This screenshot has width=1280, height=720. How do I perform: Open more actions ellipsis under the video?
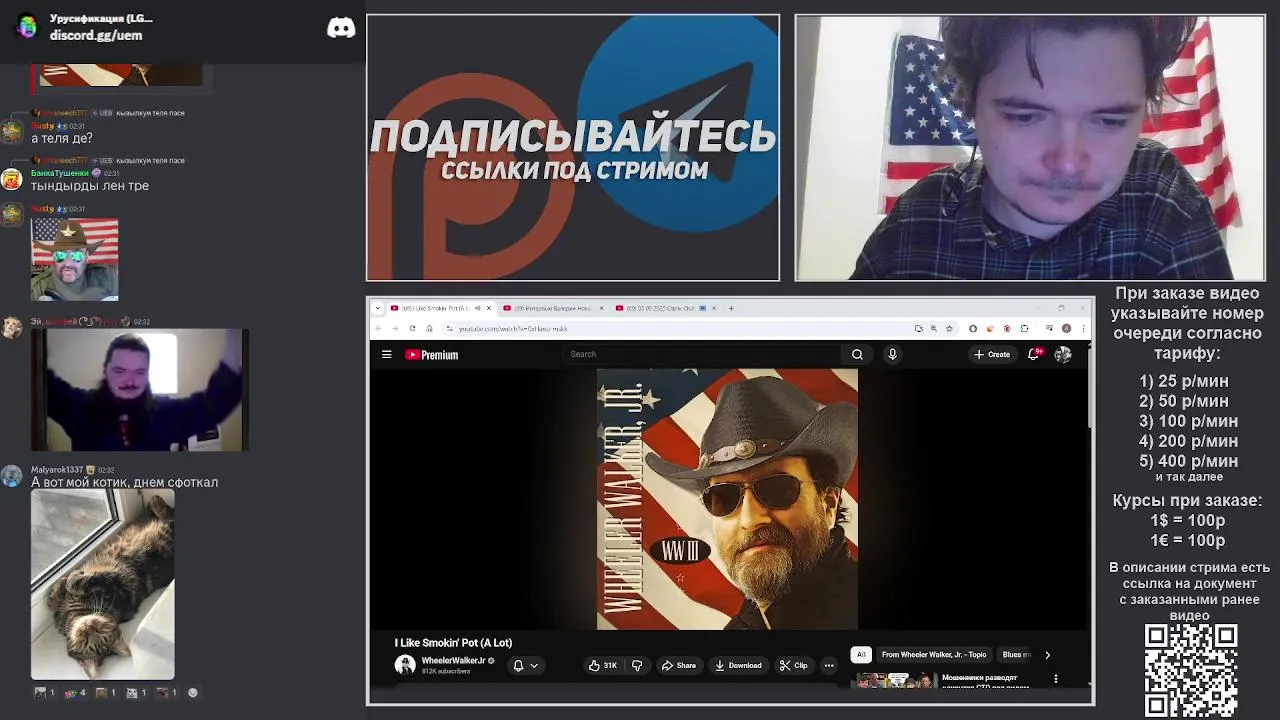(829, 665)
